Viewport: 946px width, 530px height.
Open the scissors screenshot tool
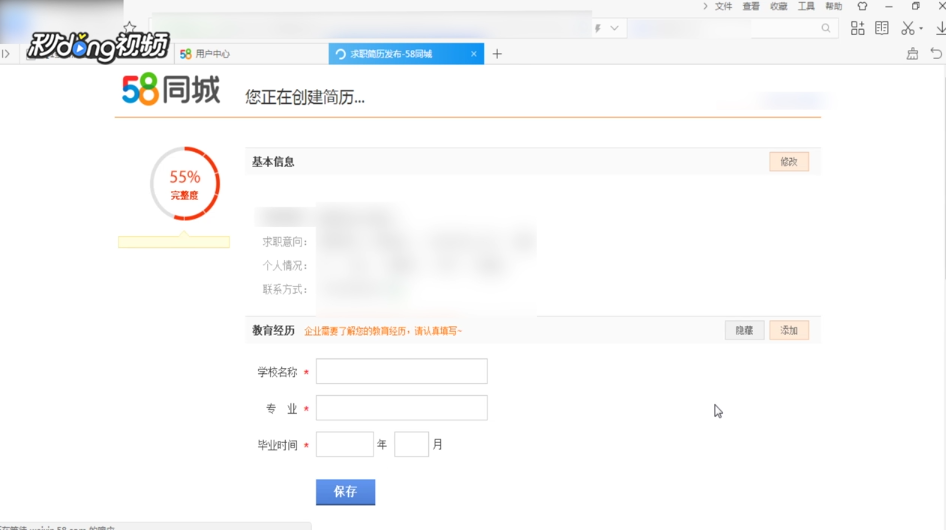907,28
